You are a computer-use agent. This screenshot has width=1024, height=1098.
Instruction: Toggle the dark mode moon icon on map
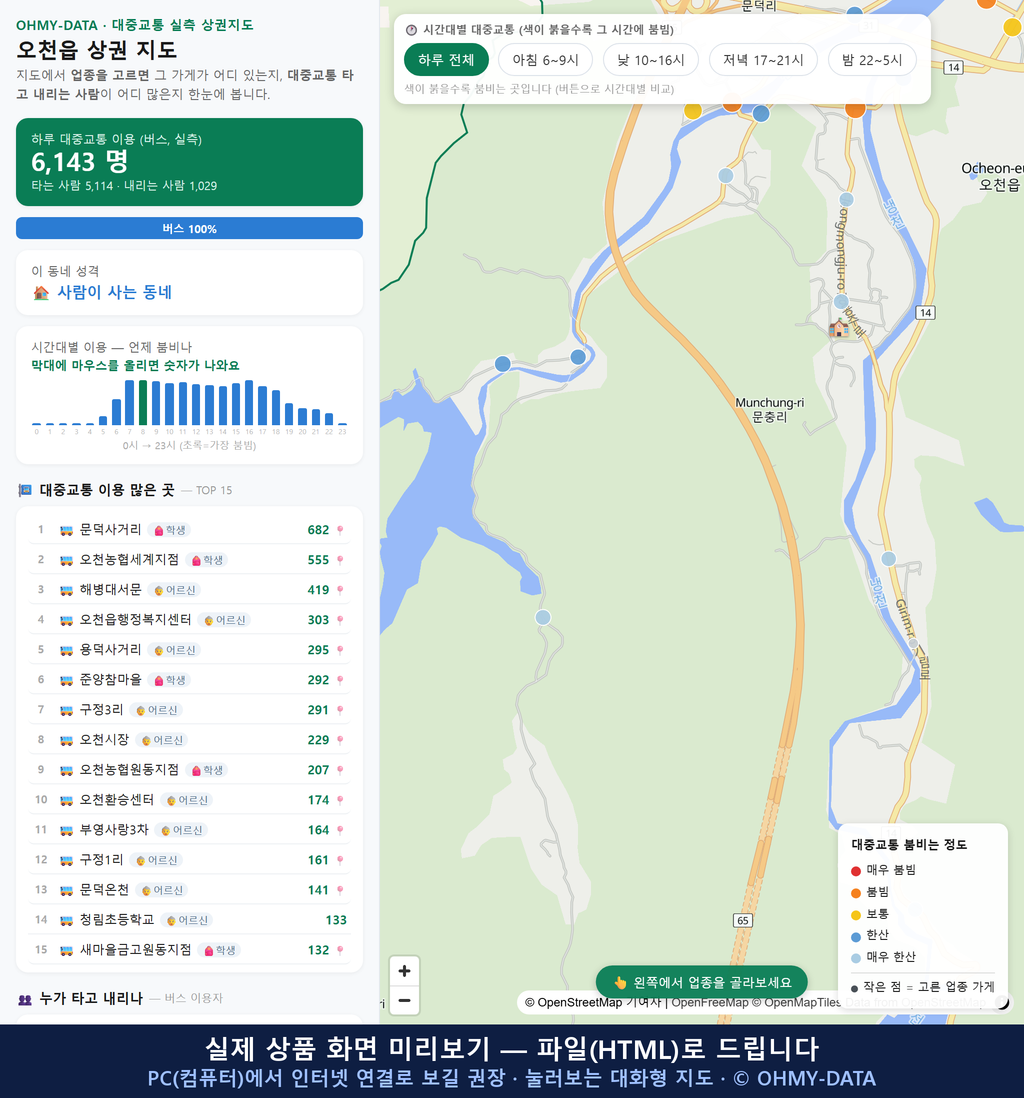click(1003, 1003)
